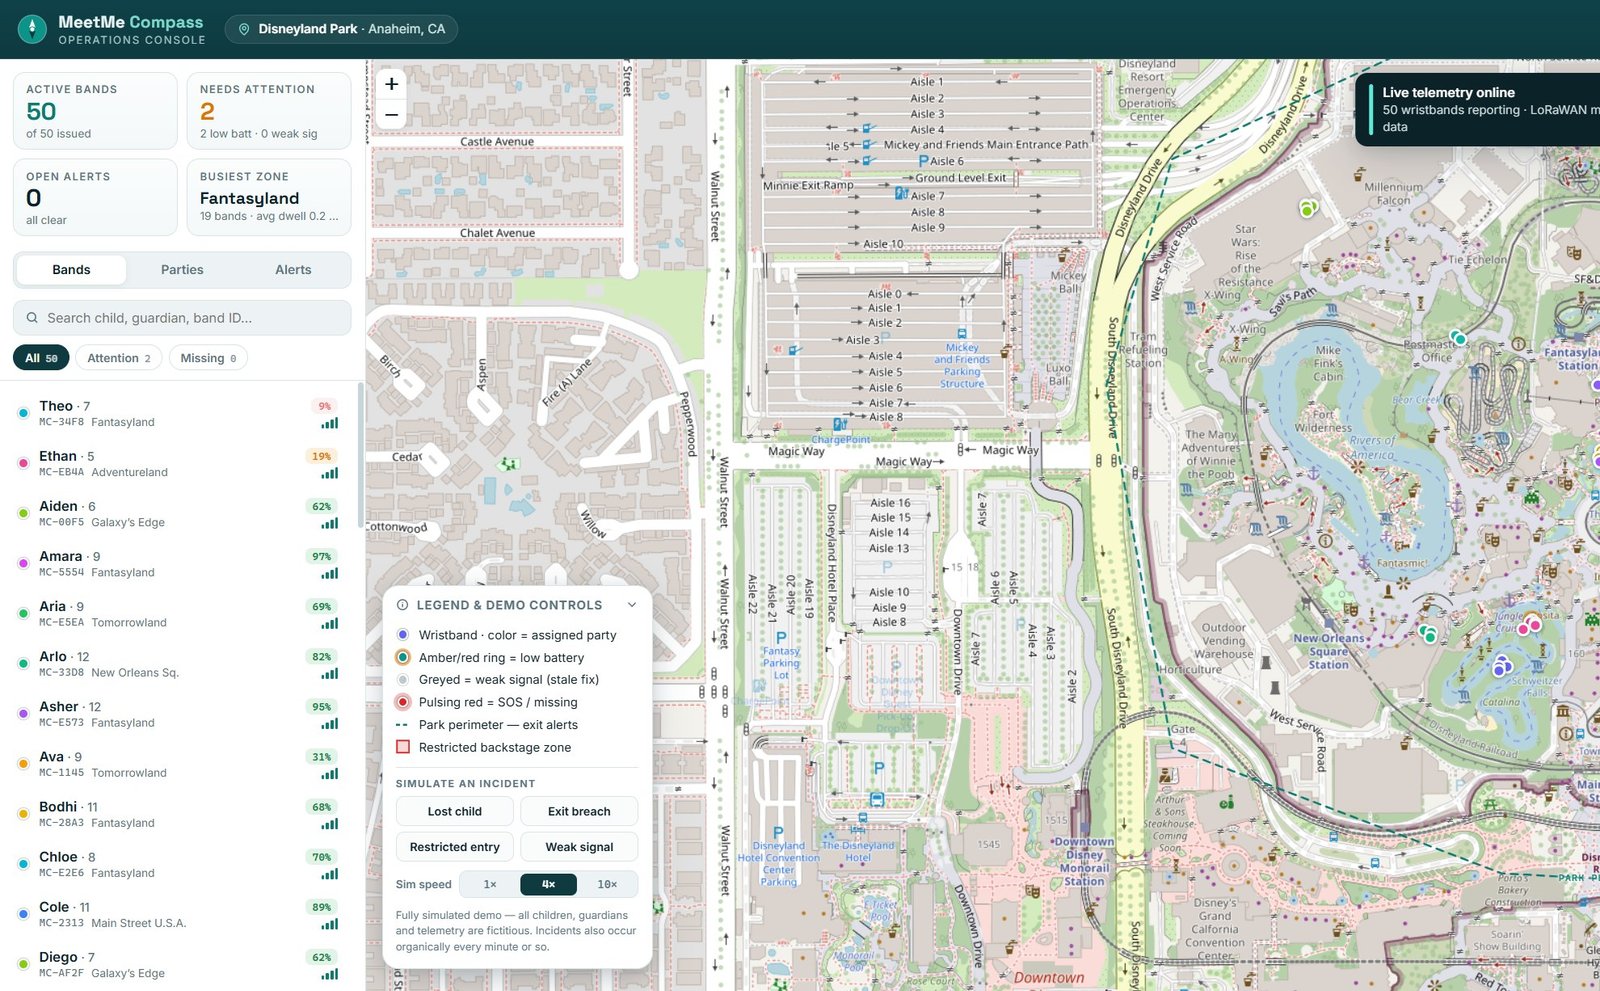The width and height of the screenshot is (1600, 991).
Task: Click the green wristband marker near Millennium Falcon
Action: point(1306,209)
